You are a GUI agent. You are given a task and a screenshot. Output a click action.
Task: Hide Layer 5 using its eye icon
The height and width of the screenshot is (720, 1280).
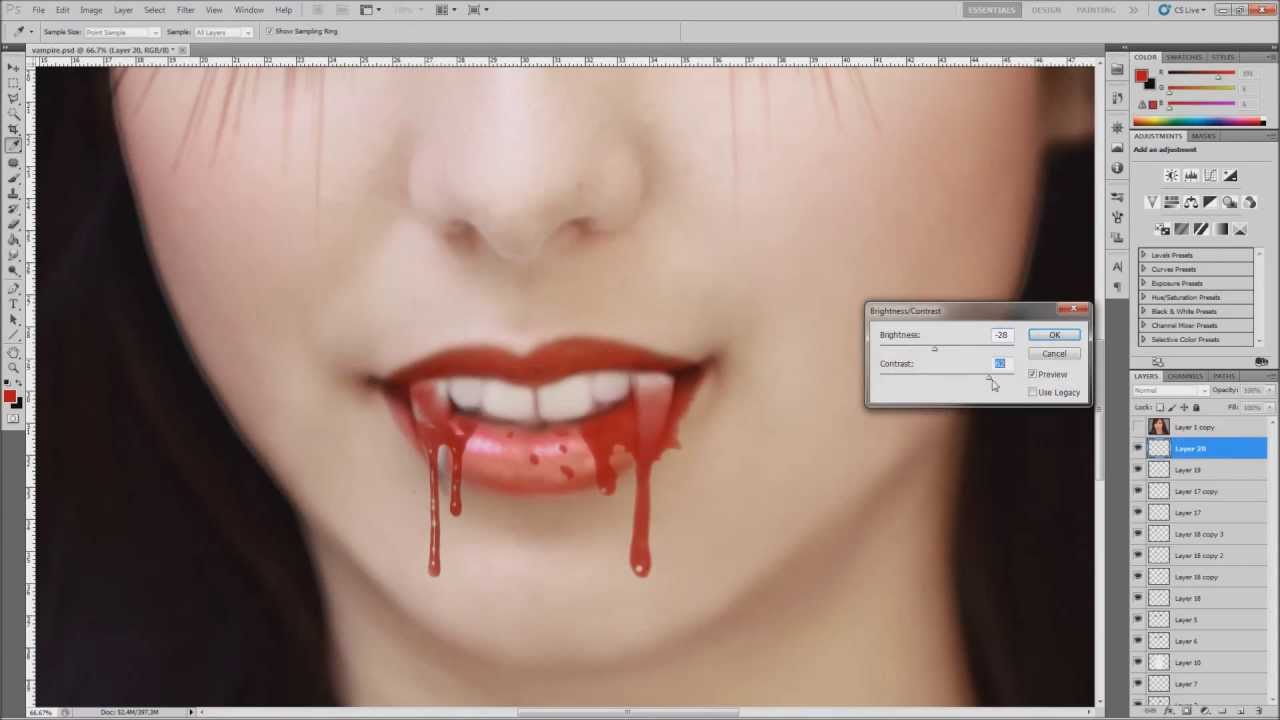[x=1138, y=620]
